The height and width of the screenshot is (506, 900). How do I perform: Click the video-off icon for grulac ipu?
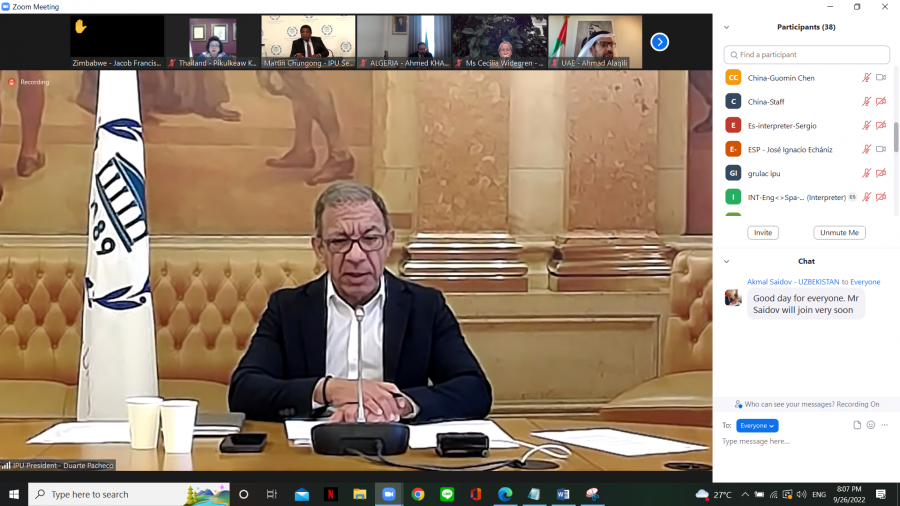[881, 173]
